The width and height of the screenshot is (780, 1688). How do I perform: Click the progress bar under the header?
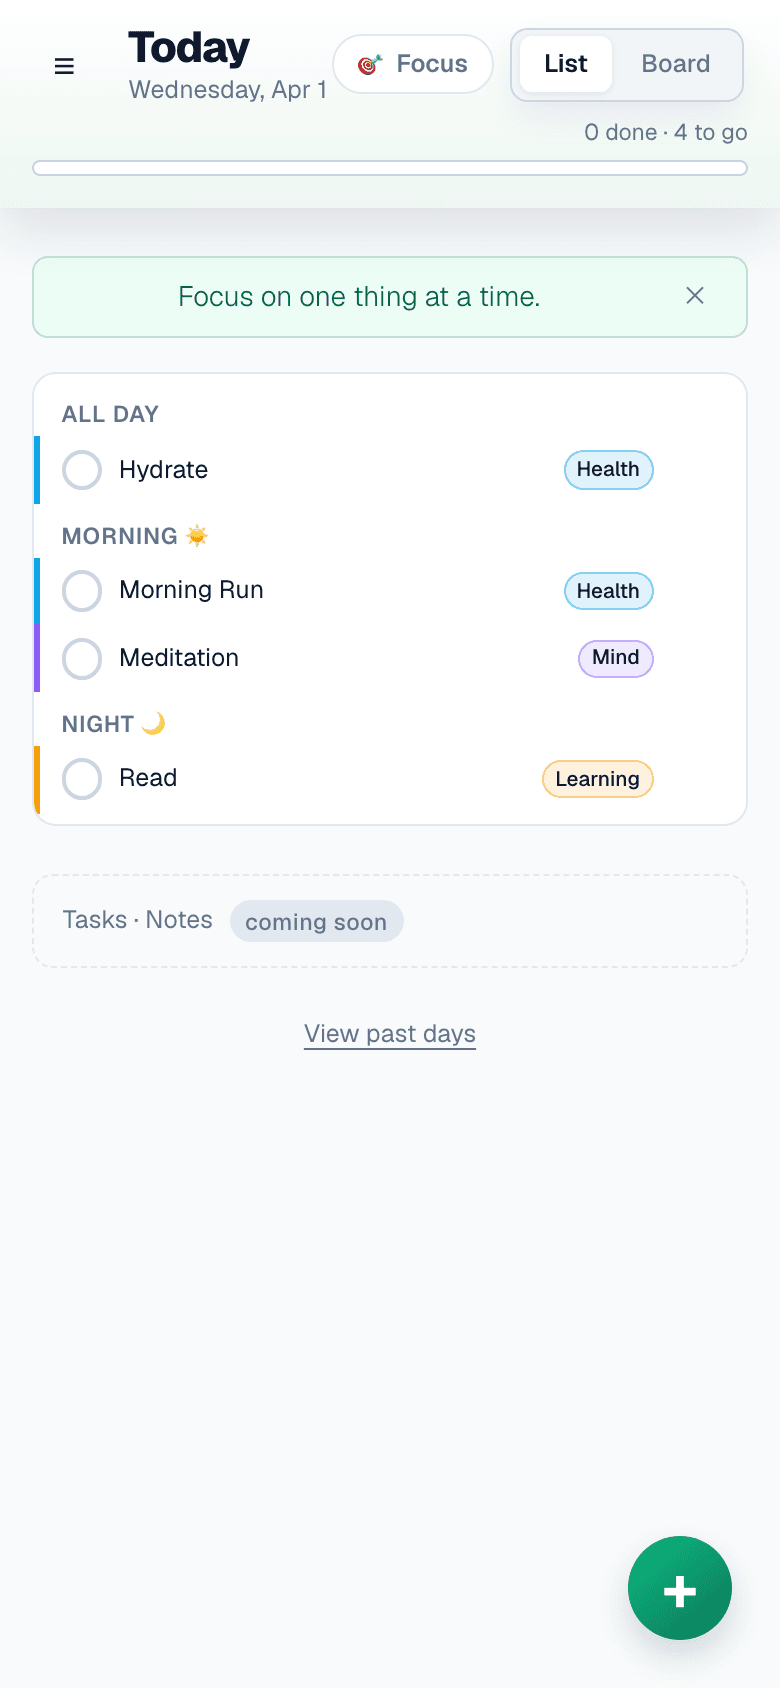point(390,167)
